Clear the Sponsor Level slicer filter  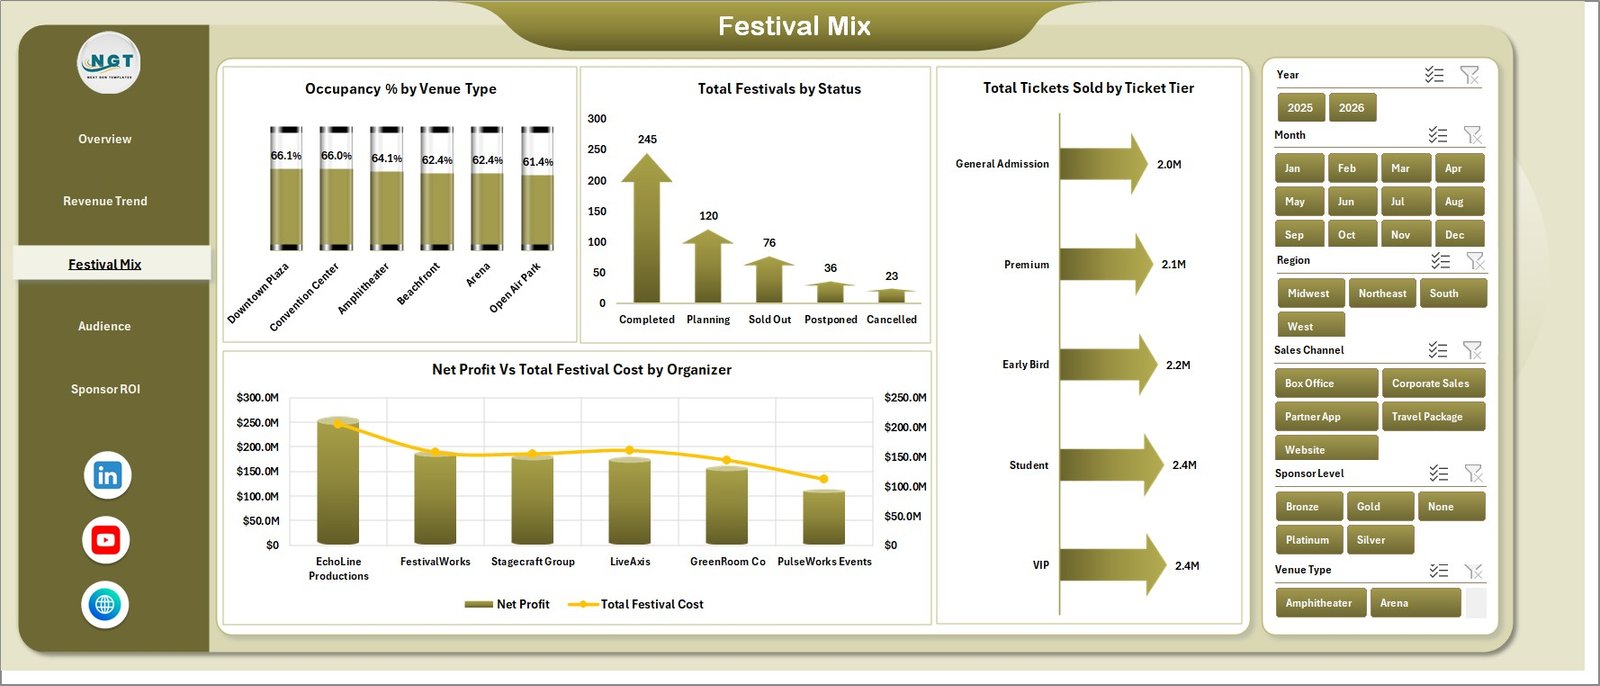coord(1473,473)
